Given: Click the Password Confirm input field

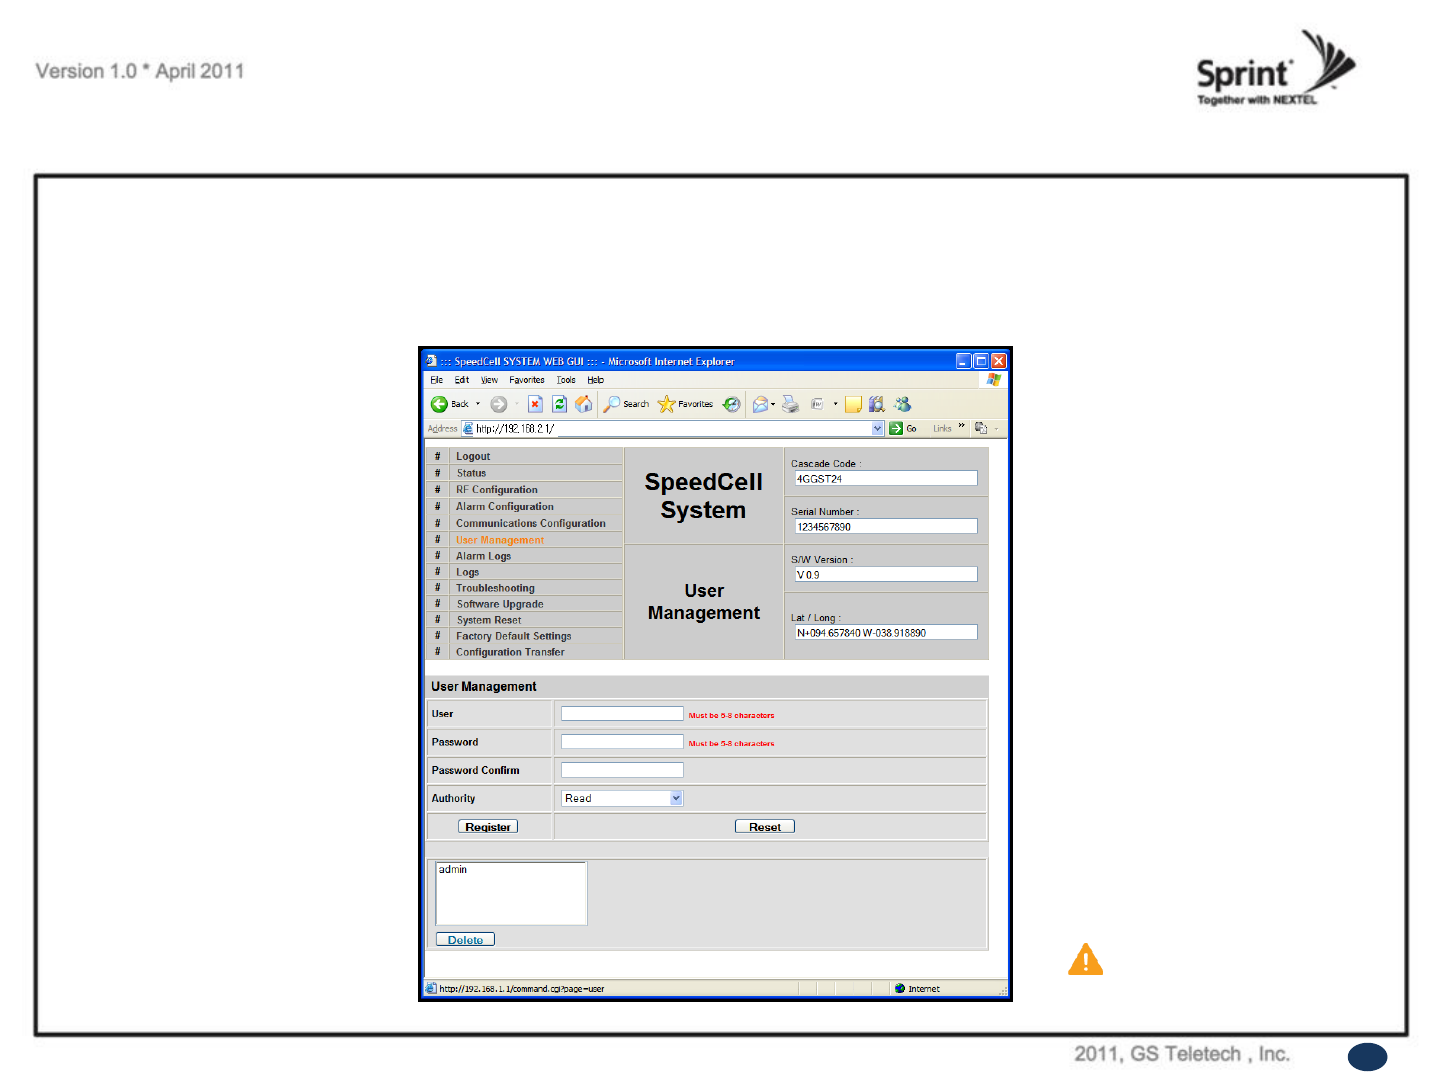Looking at the screenshot, I should tap(622, 770).
